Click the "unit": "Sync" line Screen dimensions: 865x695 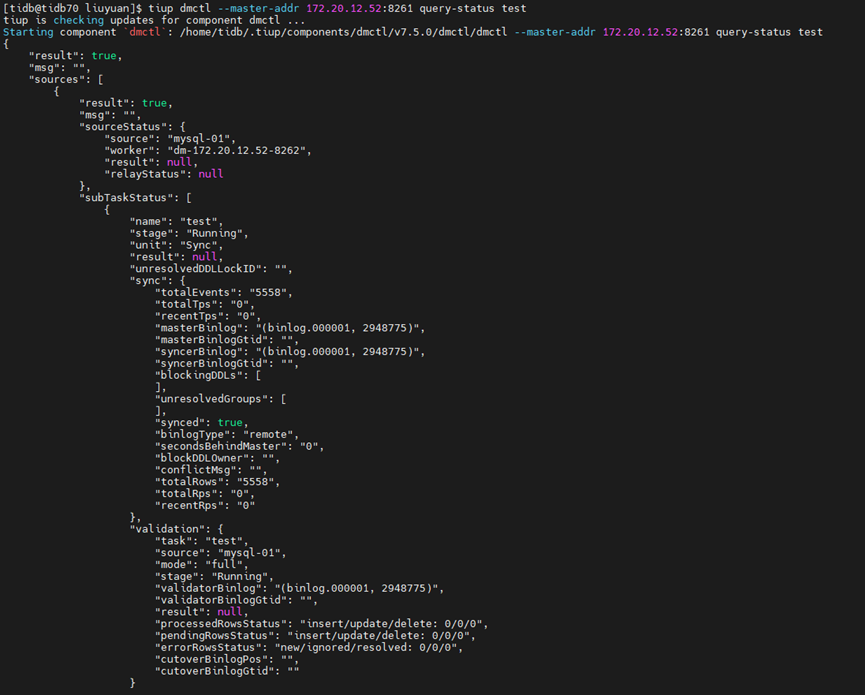pos(177,245)
